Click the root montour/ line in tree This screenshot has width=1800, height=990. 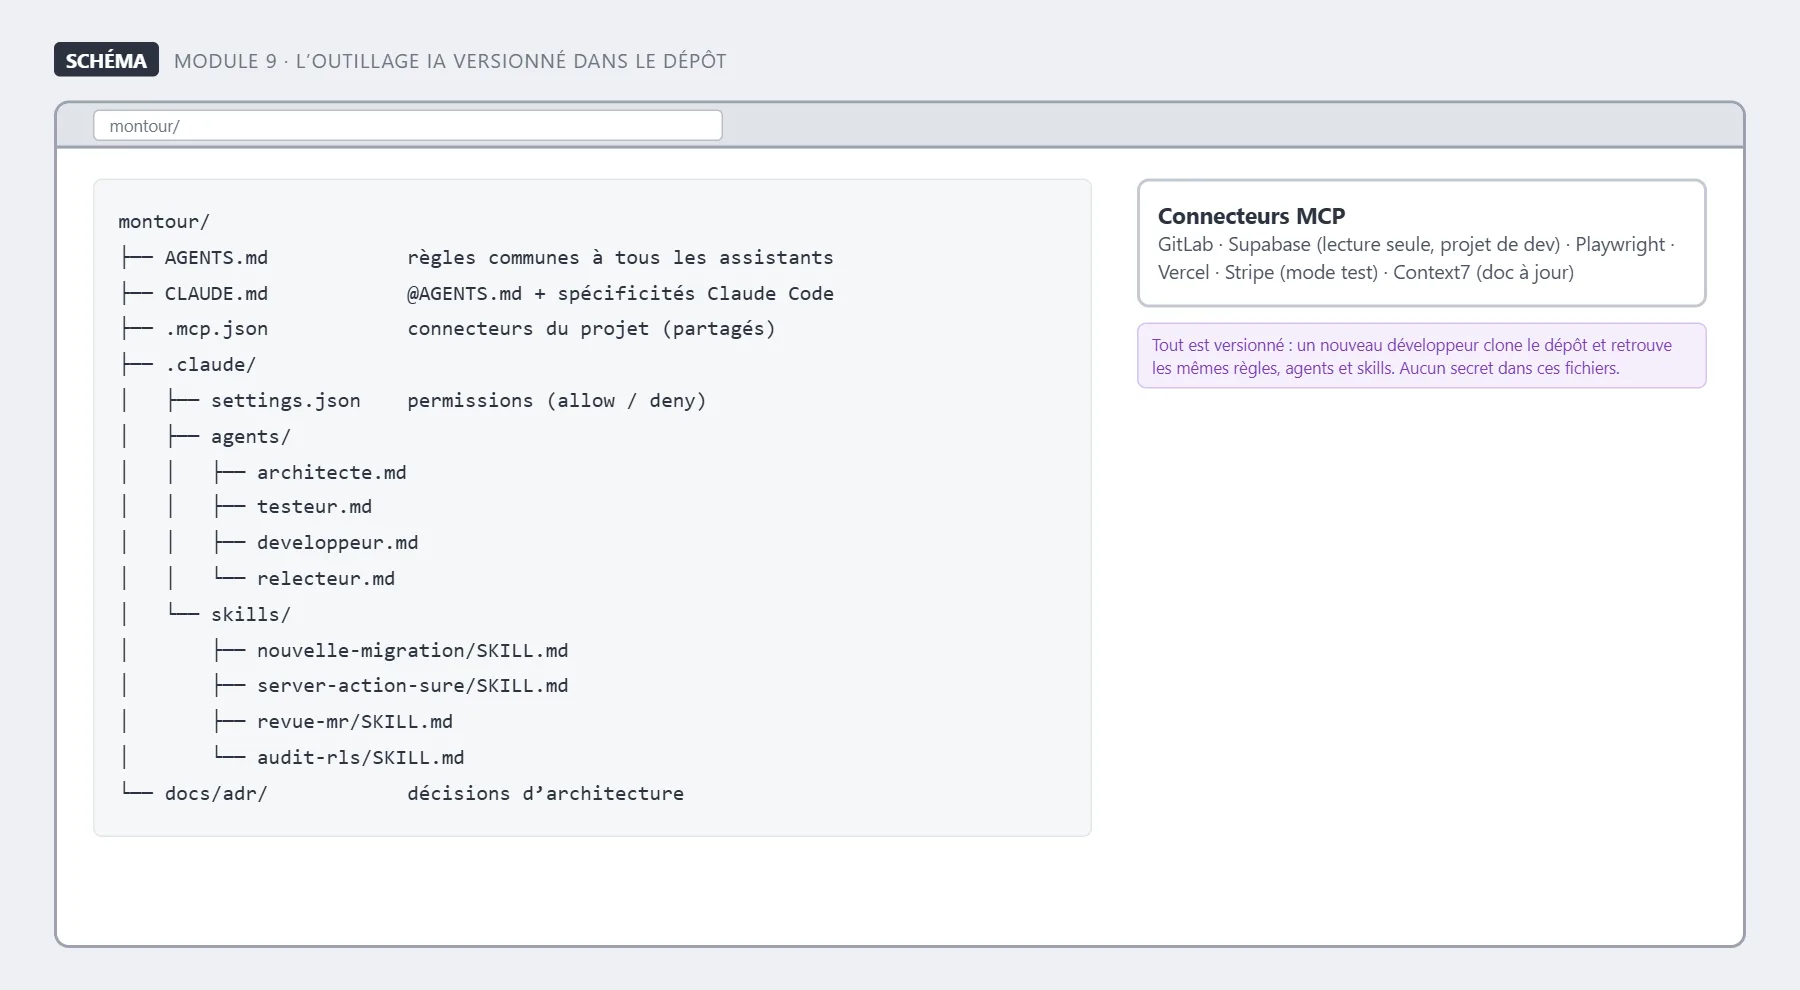tap(164, 222)
